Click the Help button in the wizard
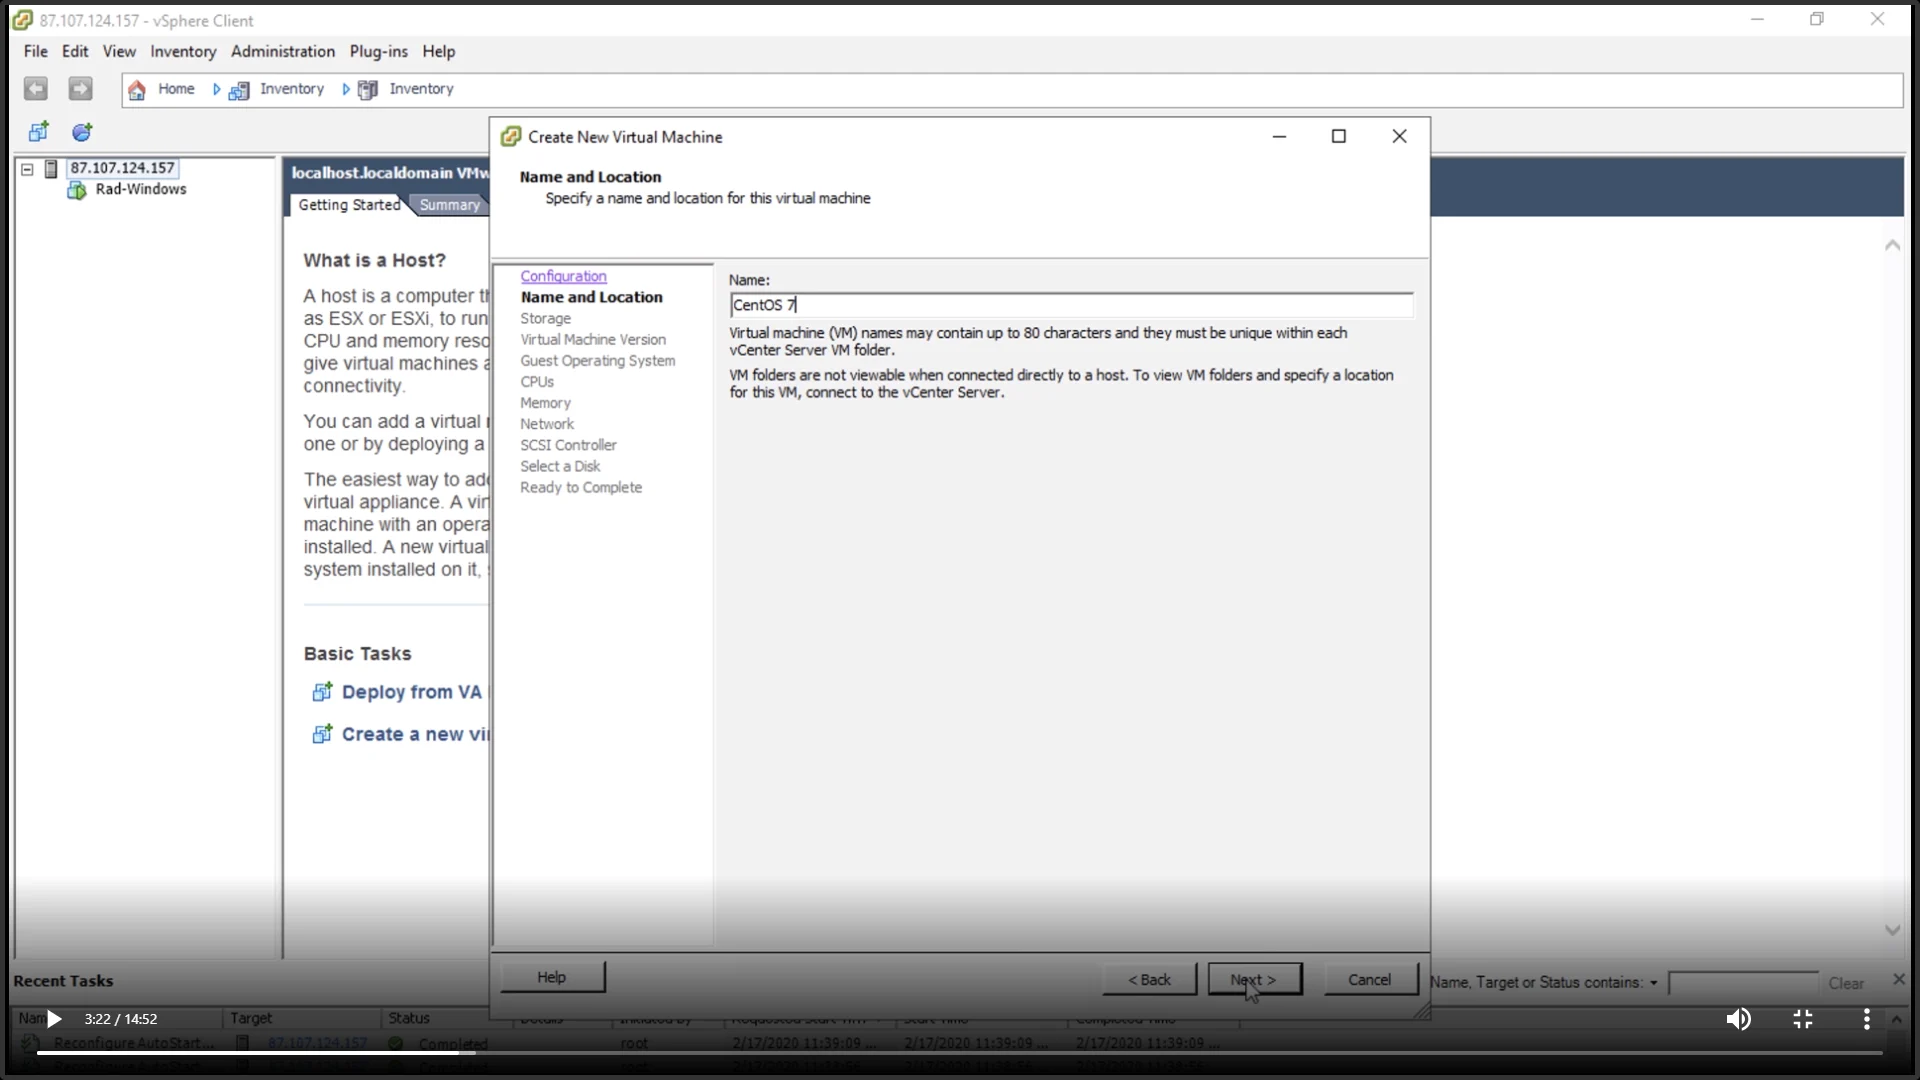The width and height of the screenshot is (1920, 1080). tap(552, 977)
